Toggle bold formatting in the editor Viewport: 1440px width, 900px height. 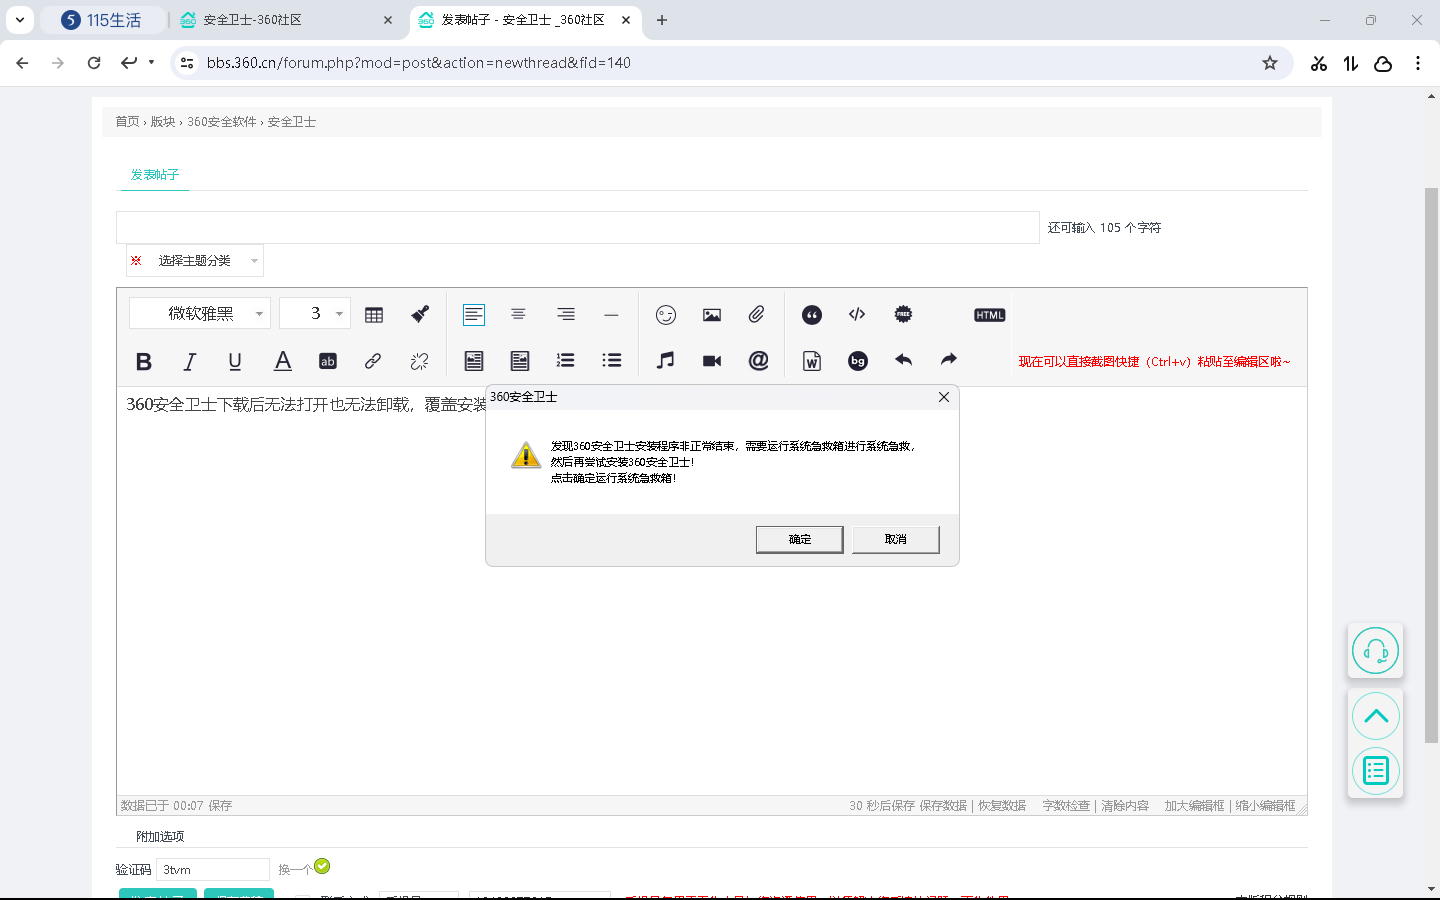tap(144, 361)
